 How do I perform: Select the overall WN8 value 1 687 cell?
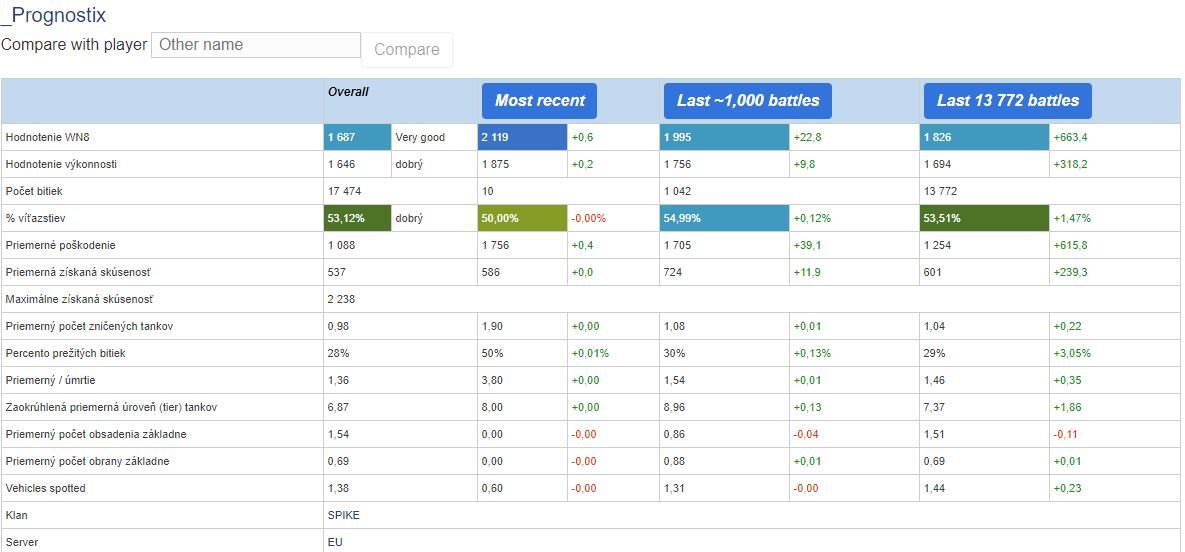(x=357, y=138)
